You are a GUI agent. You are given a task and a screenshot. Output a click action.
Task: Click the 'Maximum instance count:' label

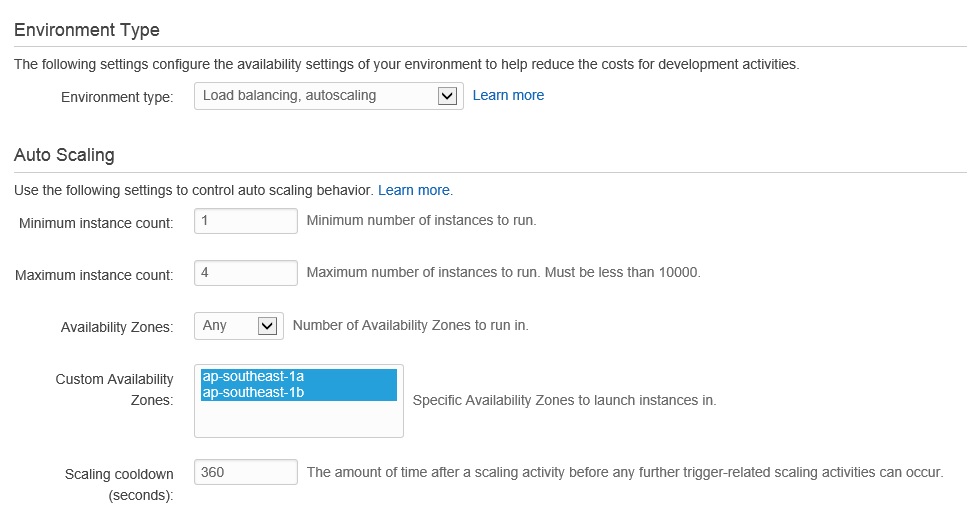coord(94,275)
